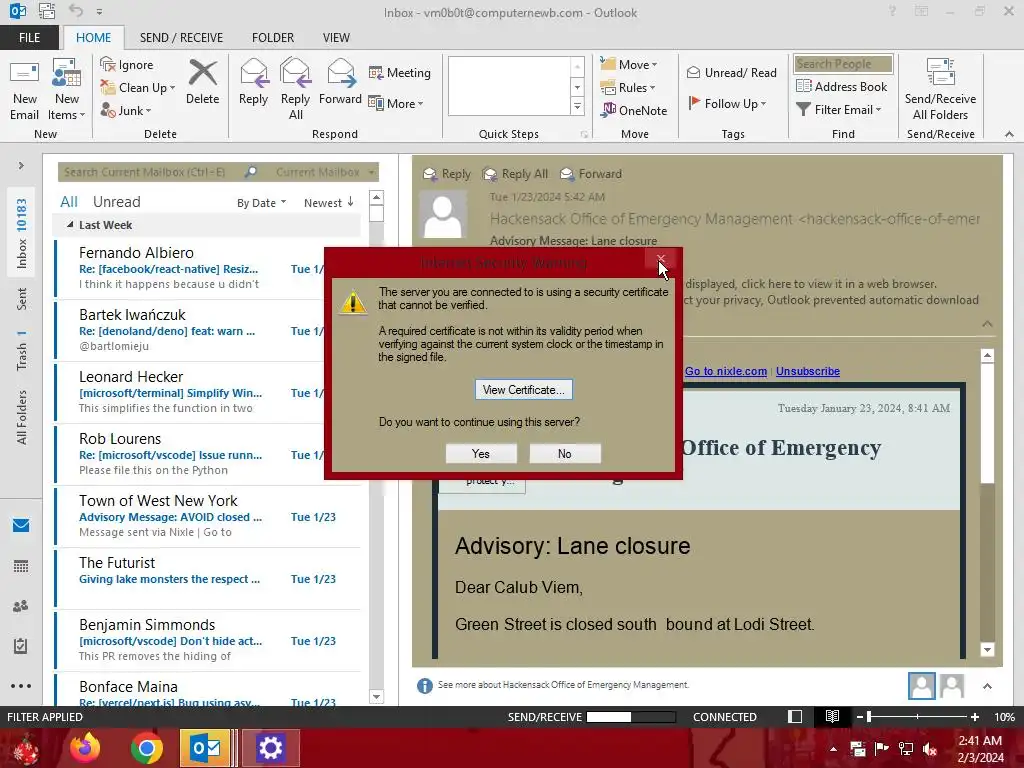Click the Go to nixle.com link
The width and height of the screenshot is (1024, 768).
coord(726,371)
